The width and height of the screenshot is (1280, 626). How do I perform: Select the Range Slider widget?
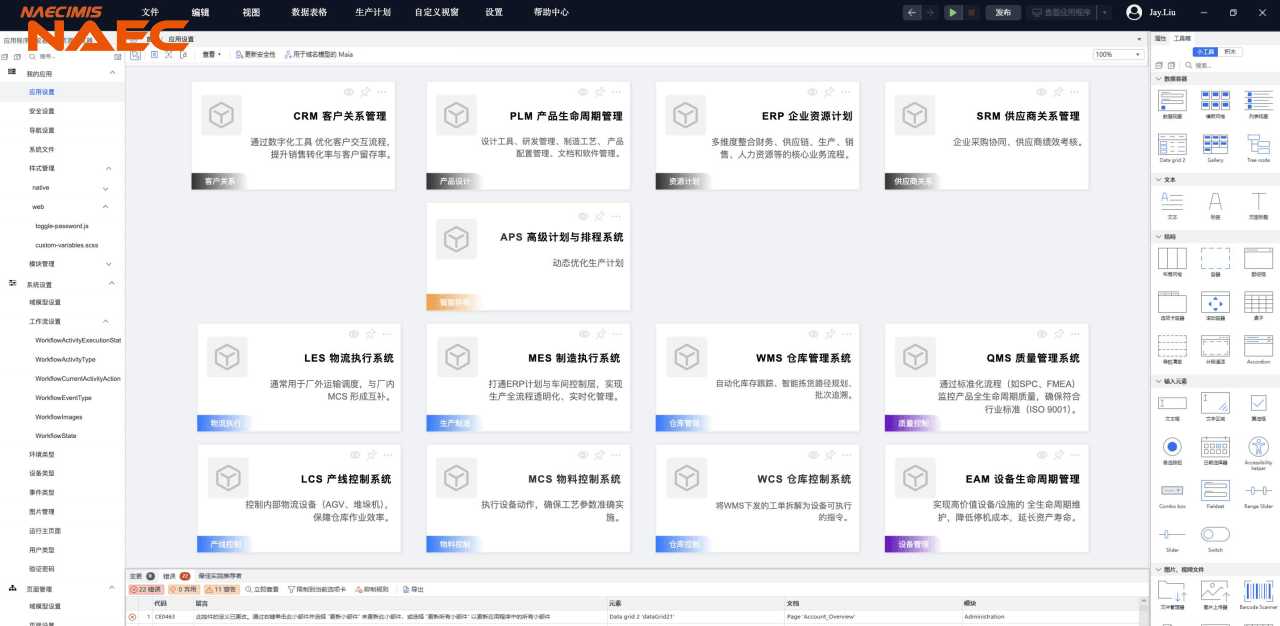[1258, 491]
